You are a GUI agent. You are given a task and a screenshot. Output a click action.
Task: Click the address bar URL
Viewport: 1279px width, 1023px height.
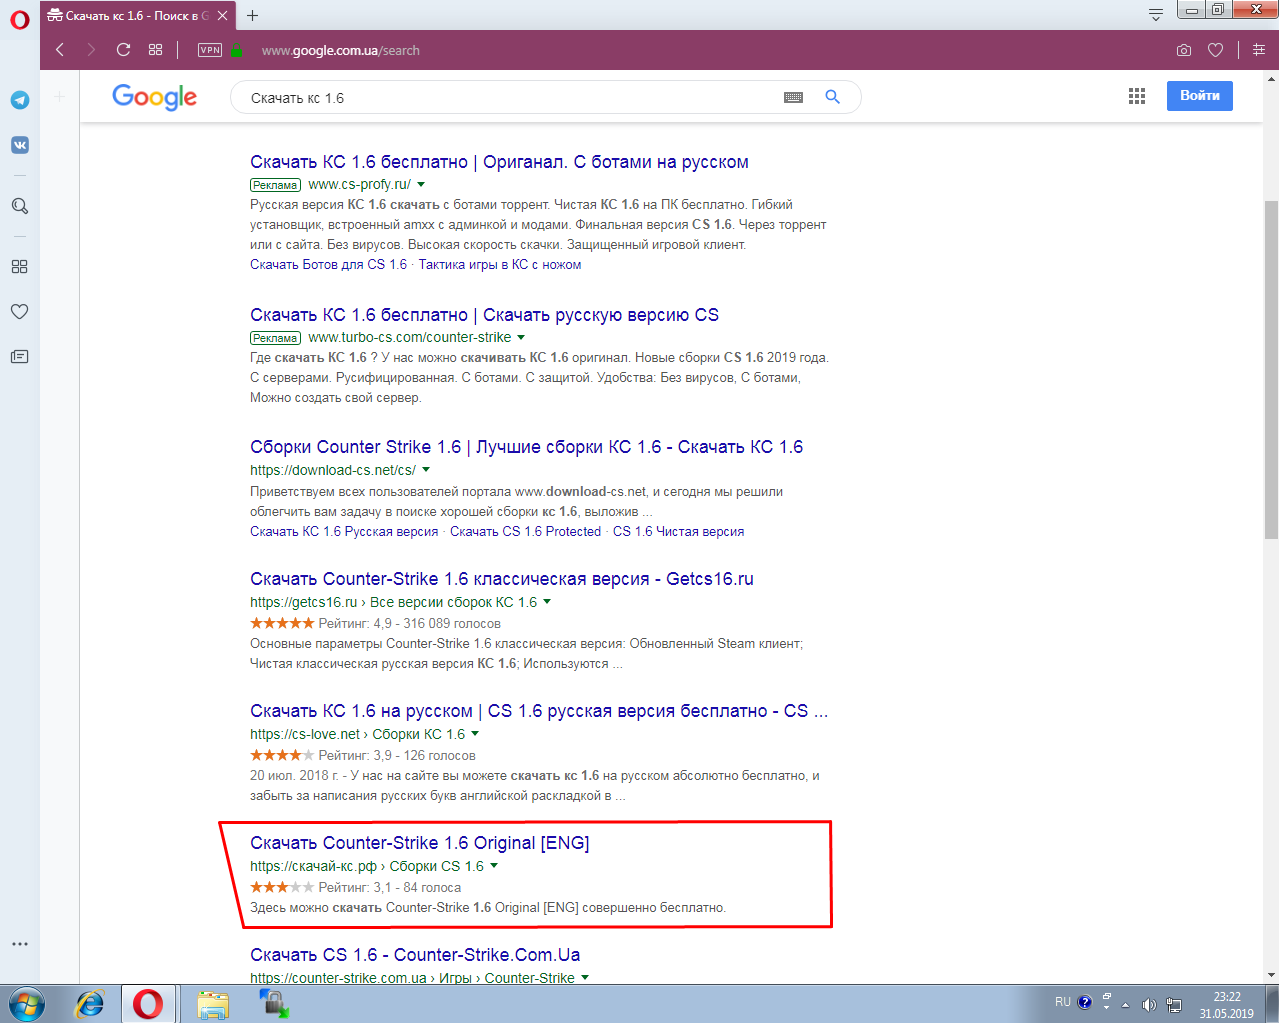pos(340,50)
